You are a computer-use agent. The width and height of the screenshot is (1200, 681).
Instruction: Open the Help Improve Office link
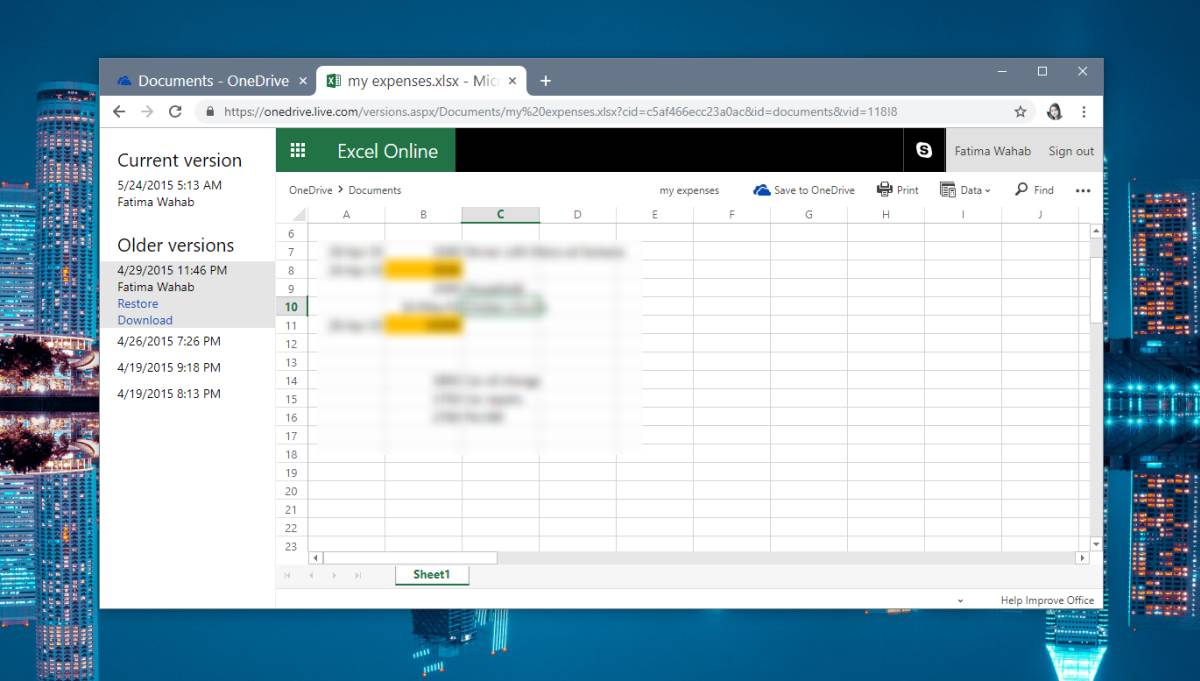pyautogui.click(x=1047, y=601)
